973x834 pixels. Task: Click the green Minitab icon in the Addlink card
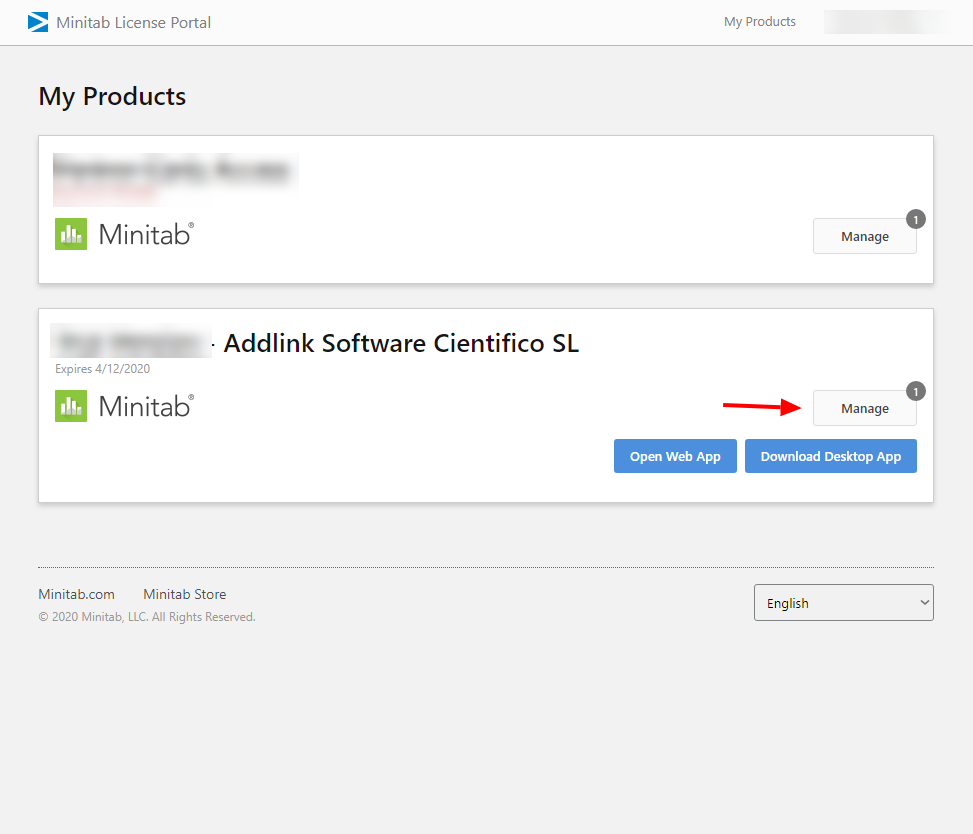coord(71,406)
